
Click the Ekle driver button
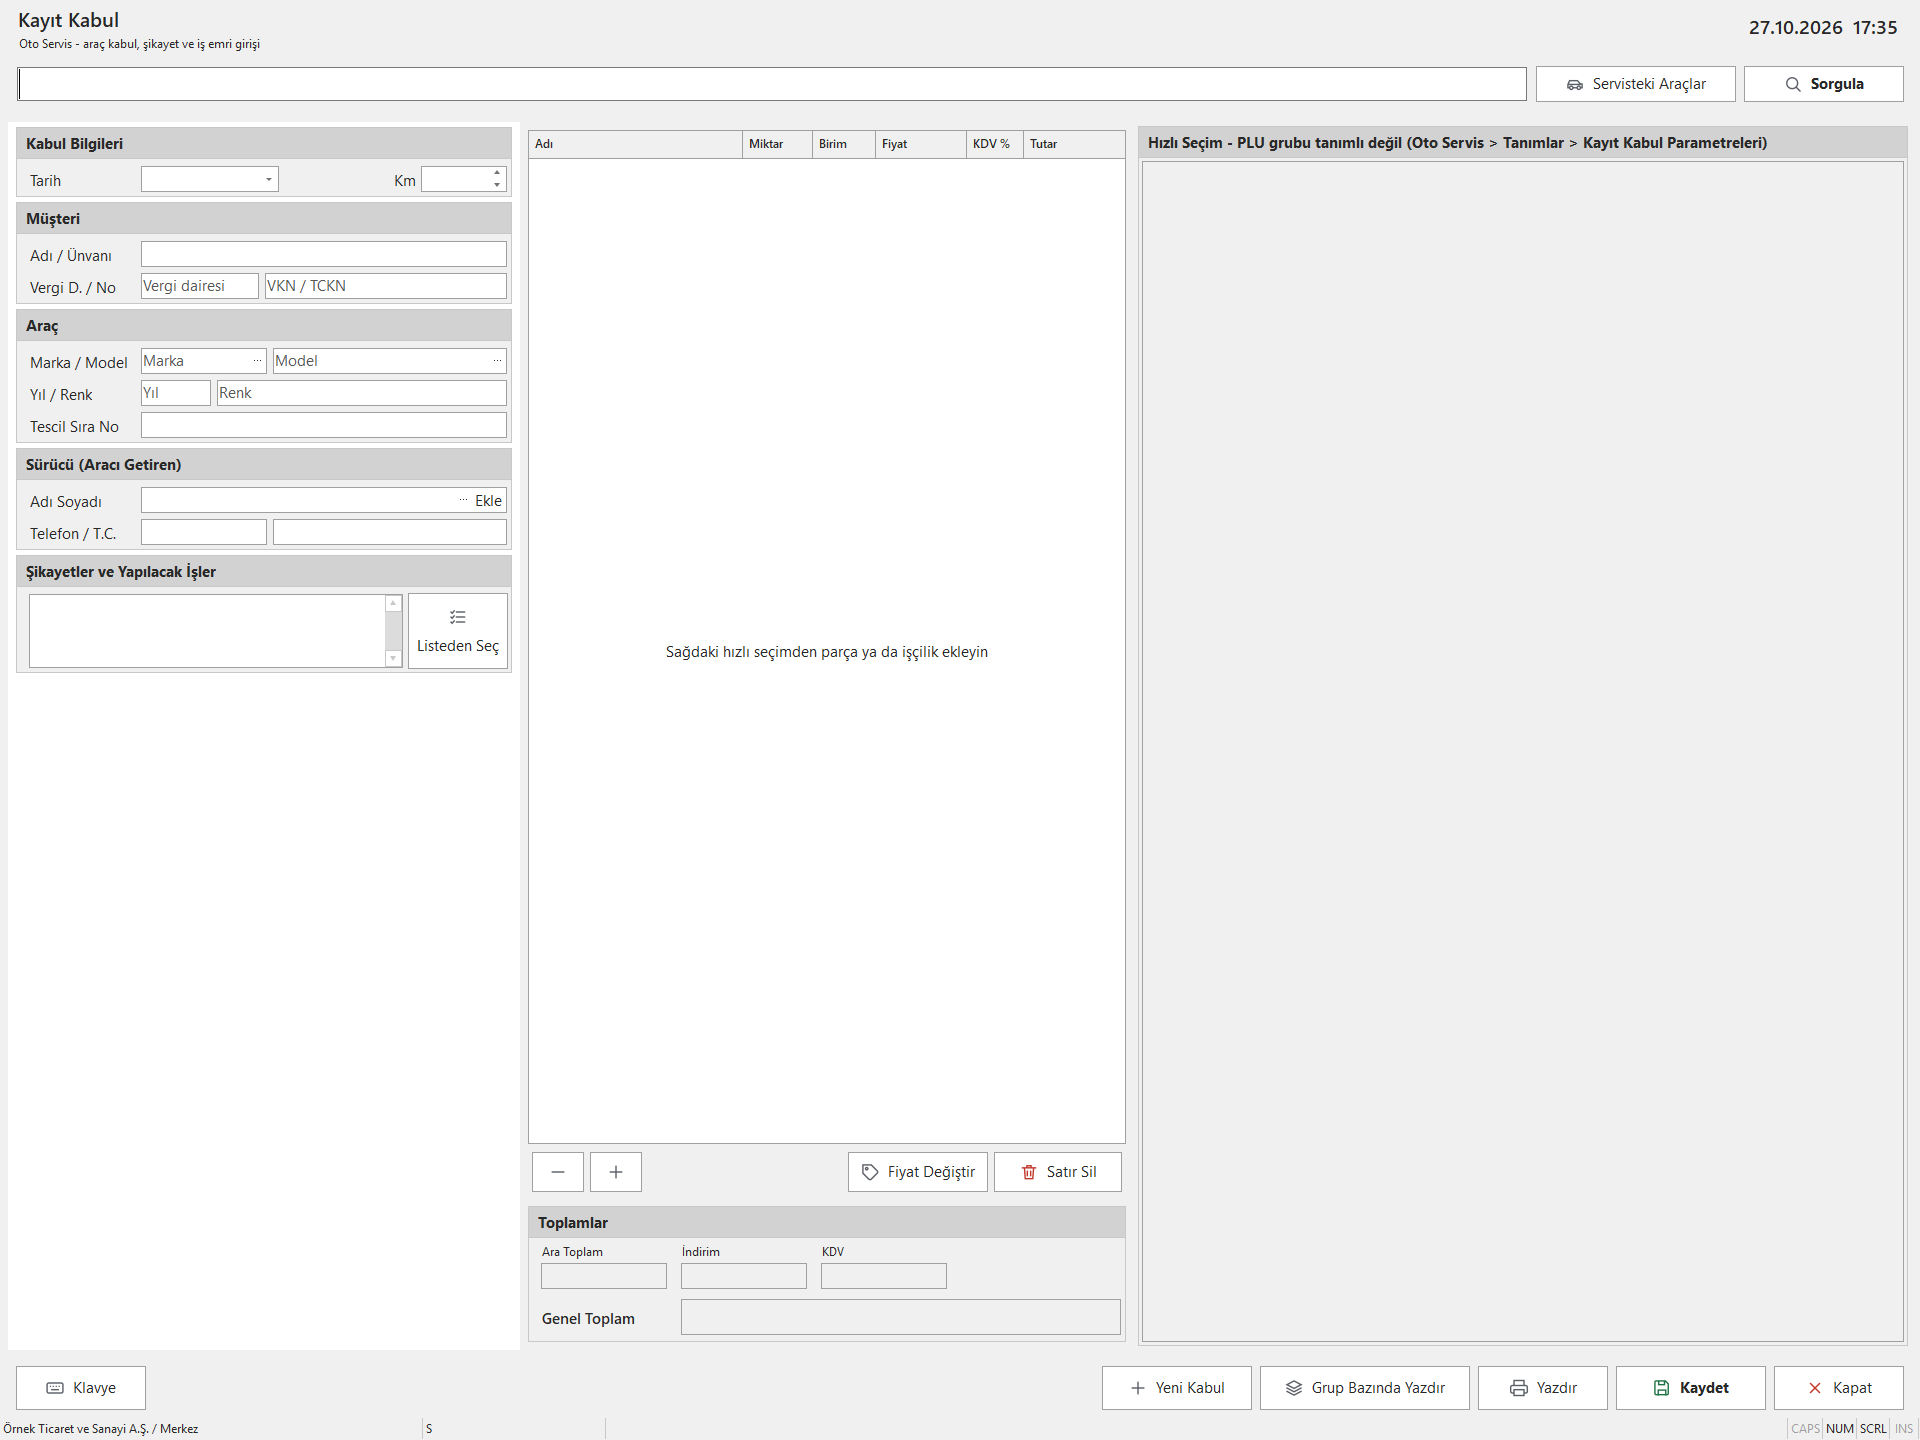pyautogui.click(x=488, y=501)
